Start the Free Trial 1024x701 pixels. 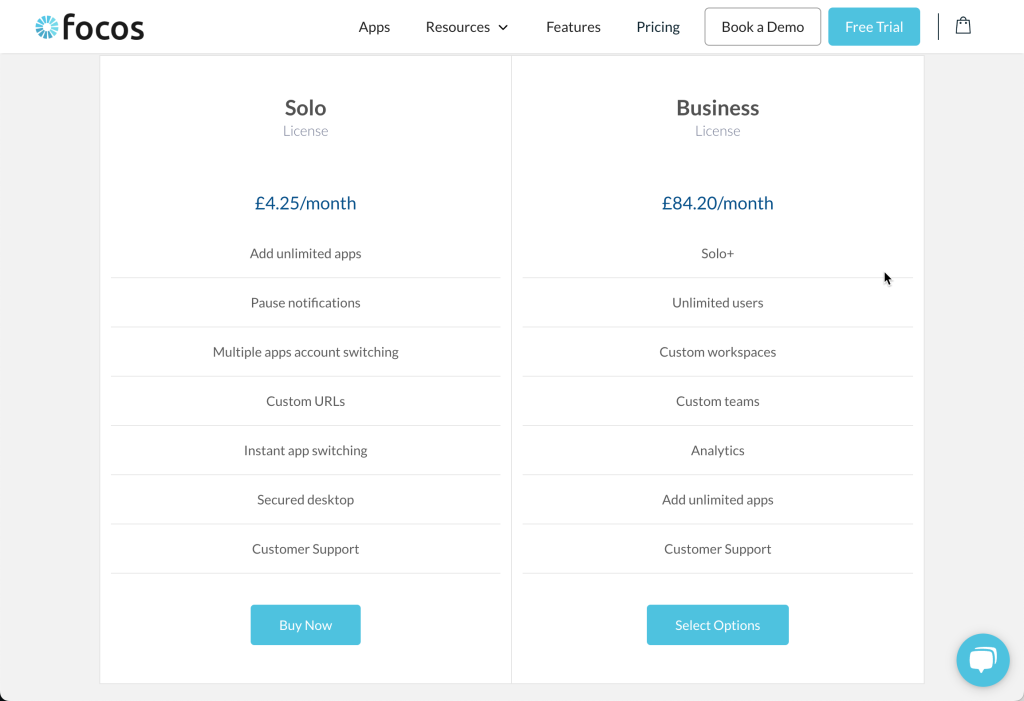coord(874,27)
